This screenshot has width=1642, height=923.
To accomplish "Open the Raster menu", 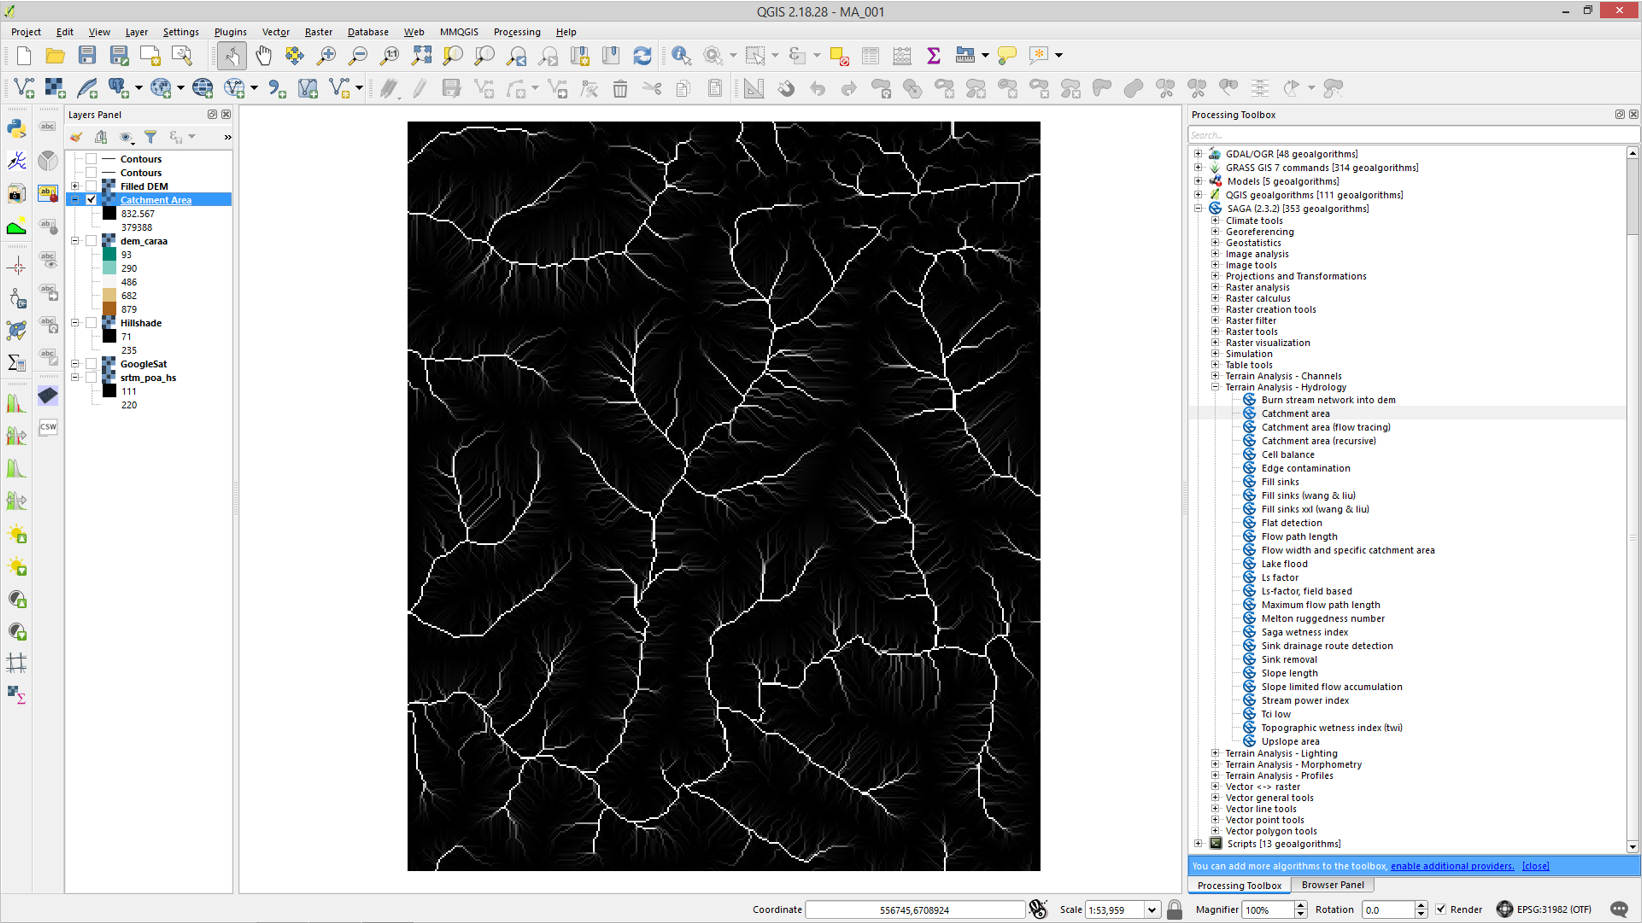I will click(x=318, y=32).
